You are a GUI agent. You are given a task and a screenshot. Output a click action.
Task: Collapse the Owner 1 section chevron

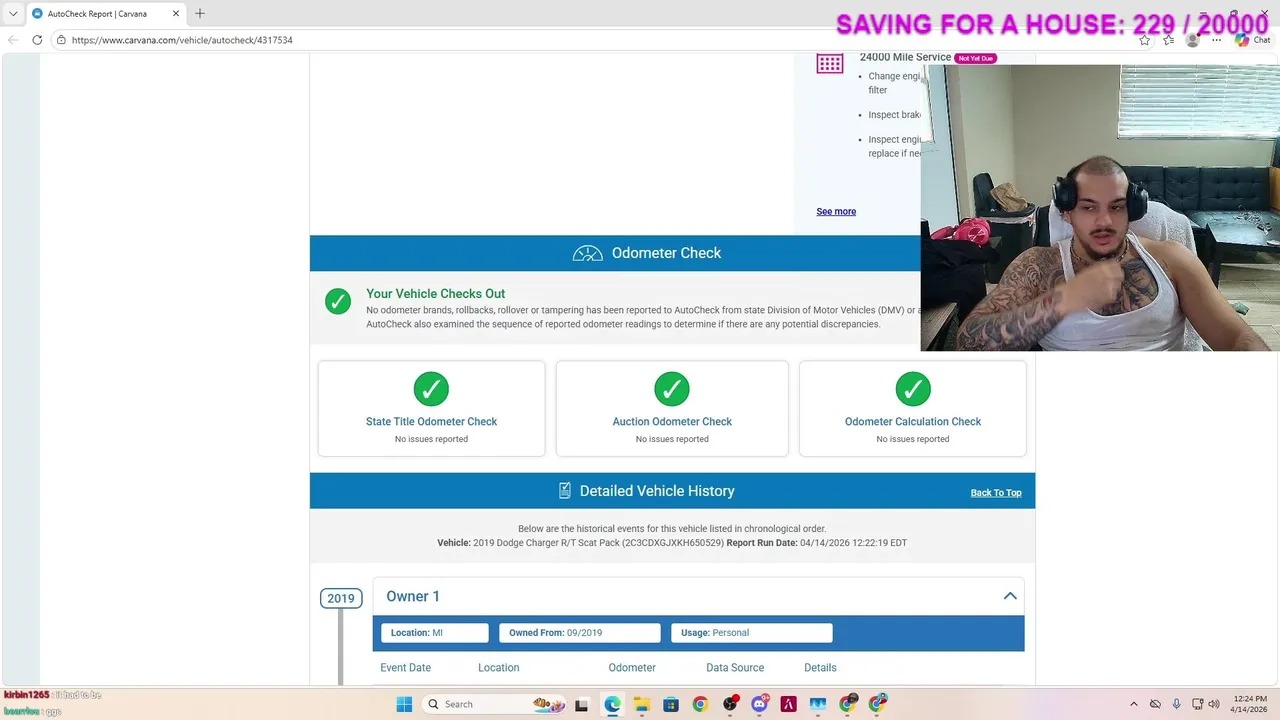1010,596
